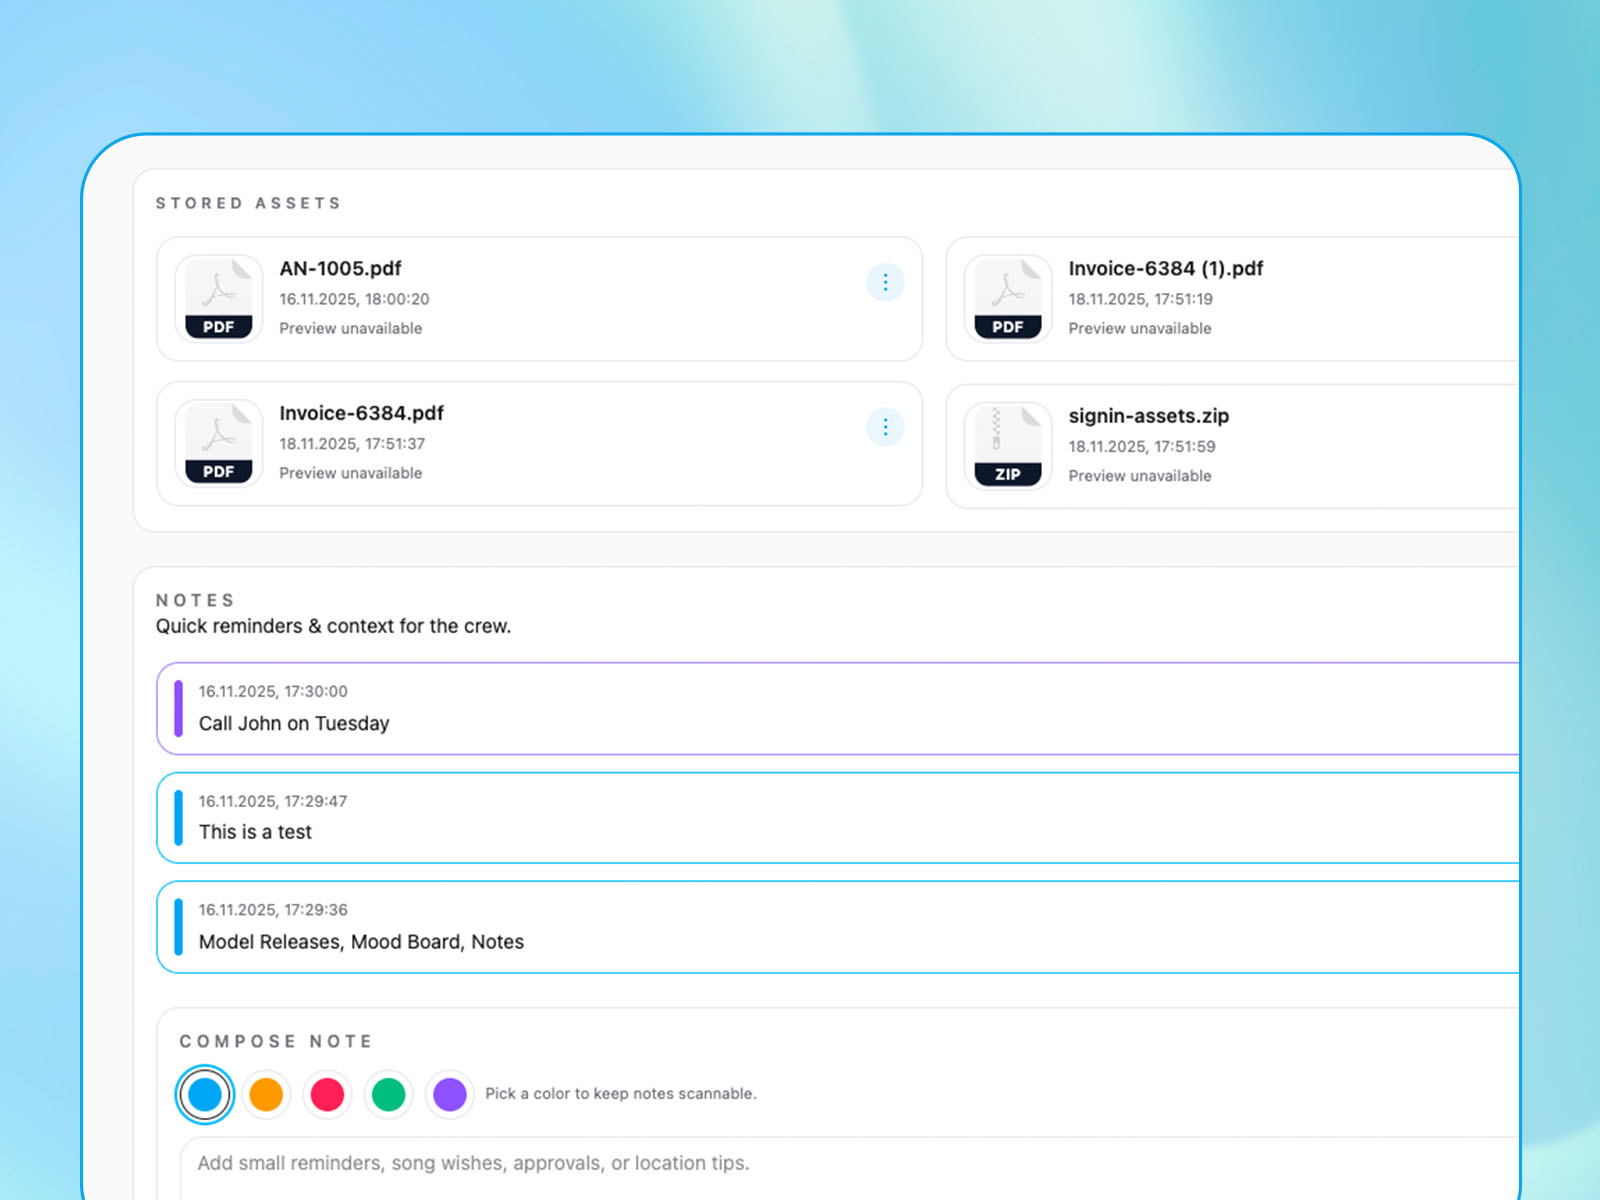Viewport: 1600px width, 1200px height.
Task: Select the purple note color
Action: pos(449,1094)
